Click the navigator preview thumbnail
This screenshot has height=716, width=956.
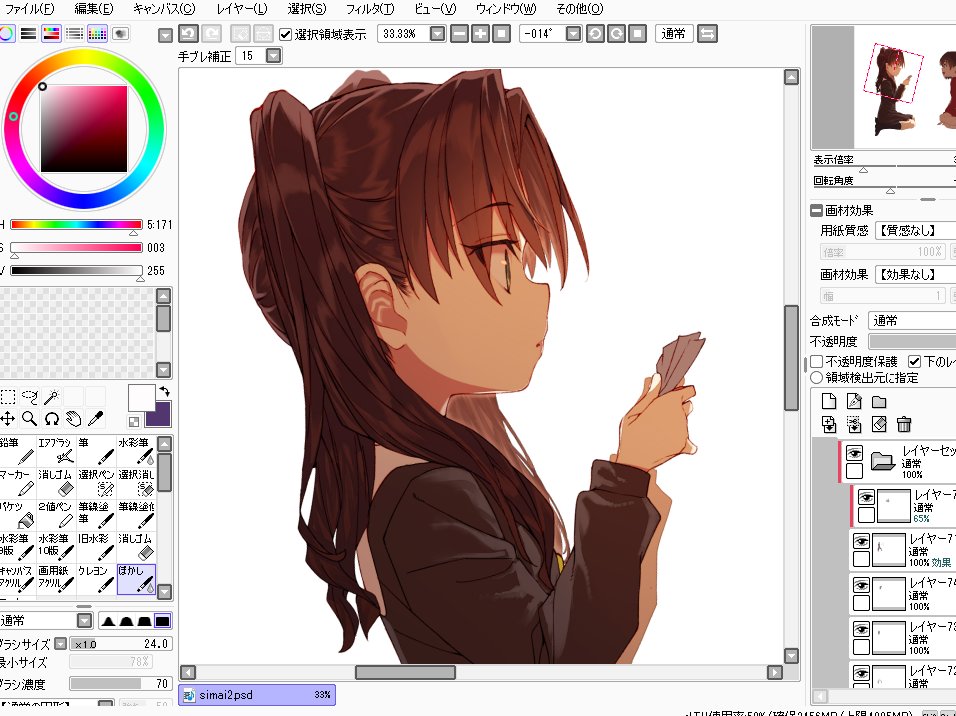point(884,88)
